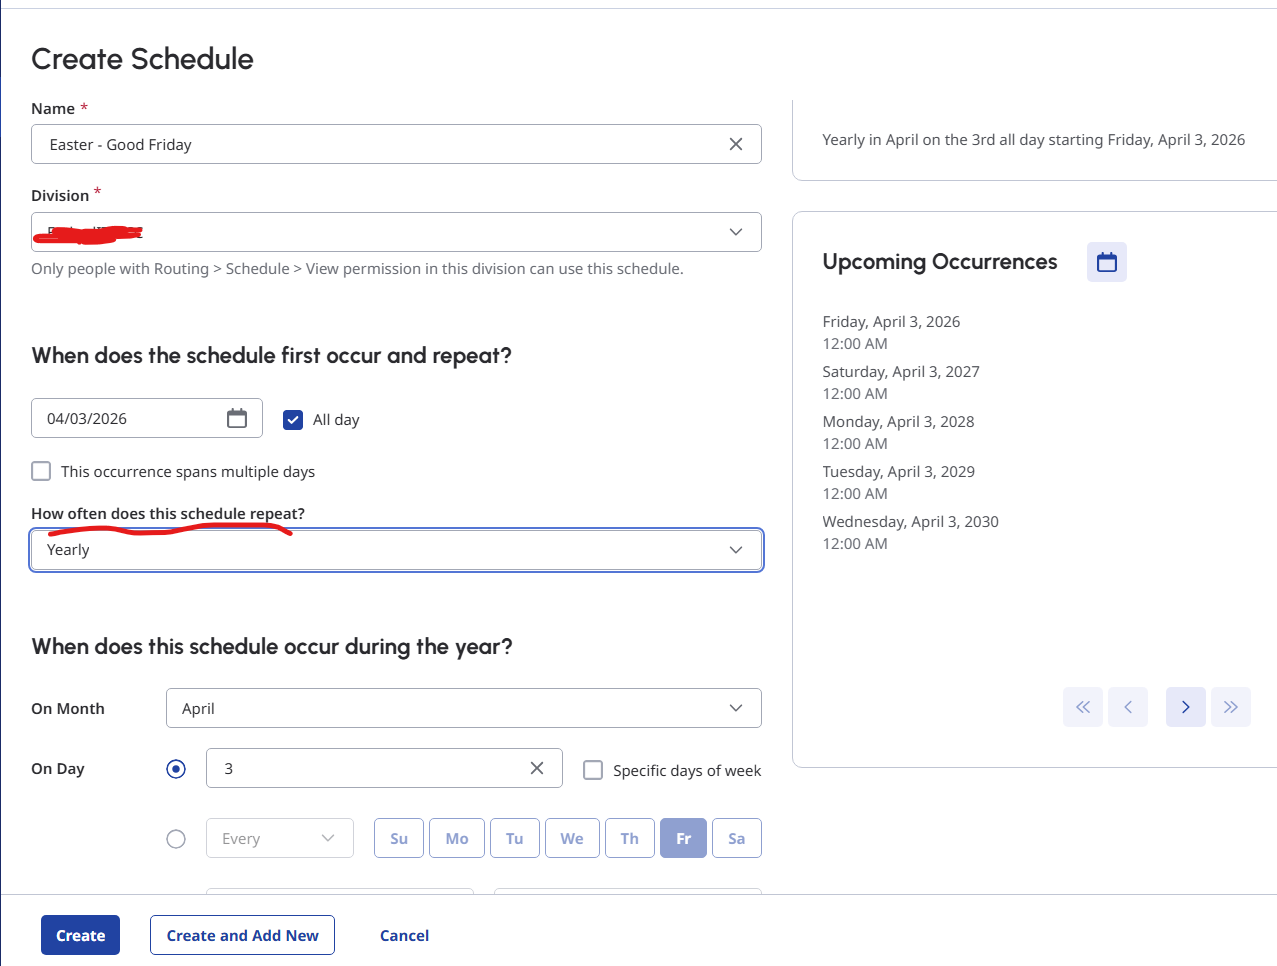Clear the Name field with X icon

pyautogui.click(x=736, y=145)
